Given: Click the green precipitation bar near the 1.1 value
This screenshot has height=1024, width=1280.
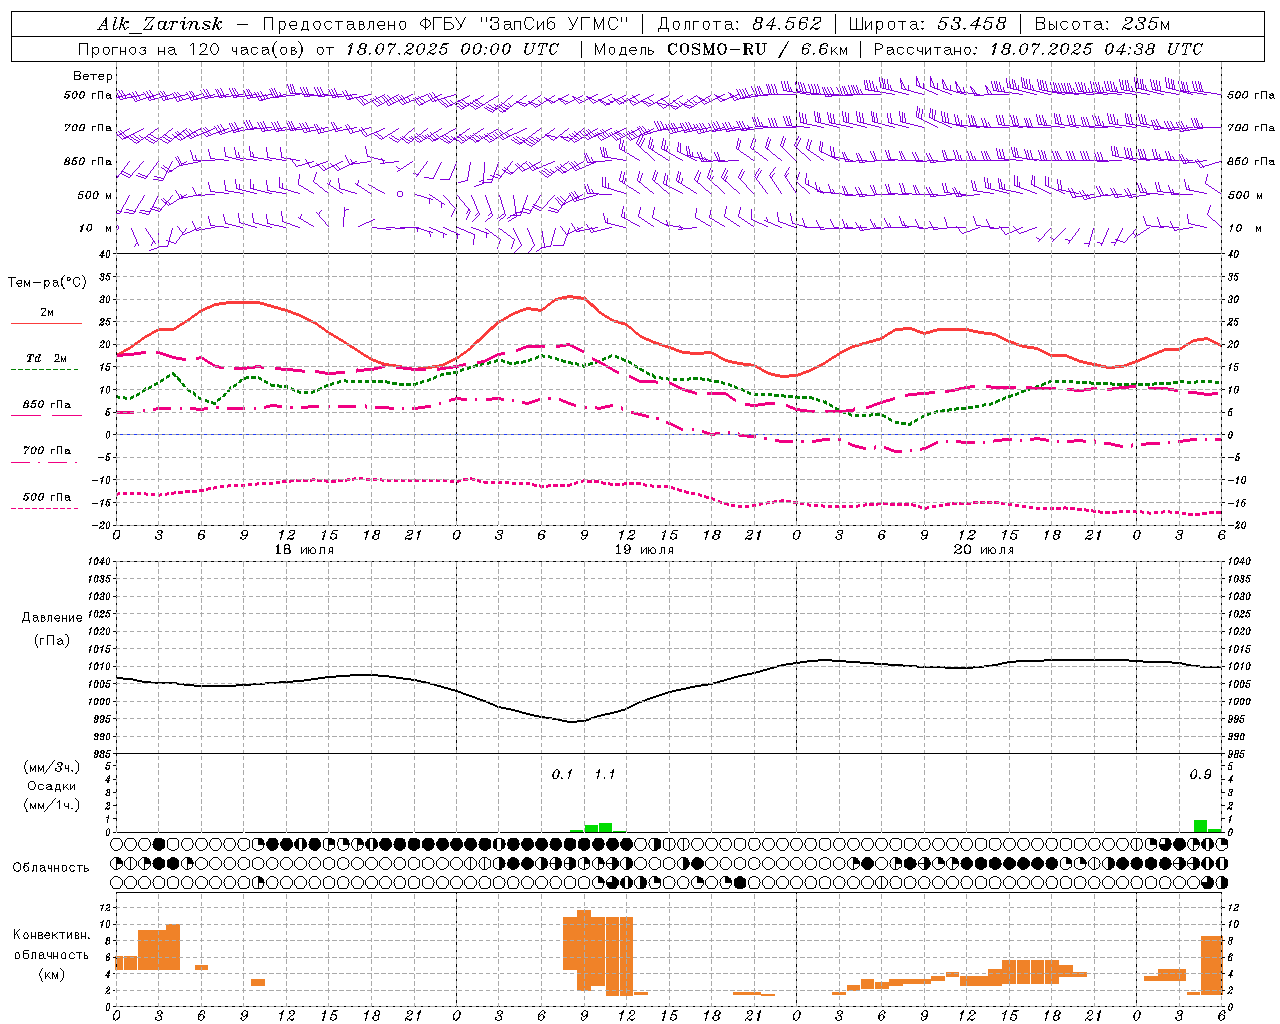Looking at the screenshot, I should 605,827.
